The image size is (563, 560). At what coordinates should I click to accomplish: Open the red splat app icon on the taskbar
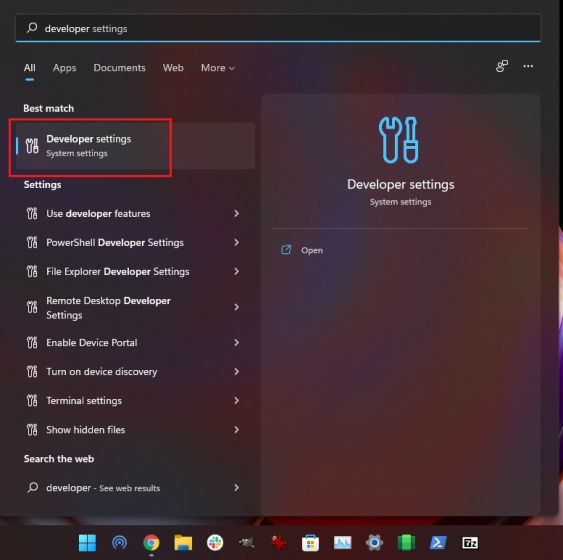coord(279,543)
